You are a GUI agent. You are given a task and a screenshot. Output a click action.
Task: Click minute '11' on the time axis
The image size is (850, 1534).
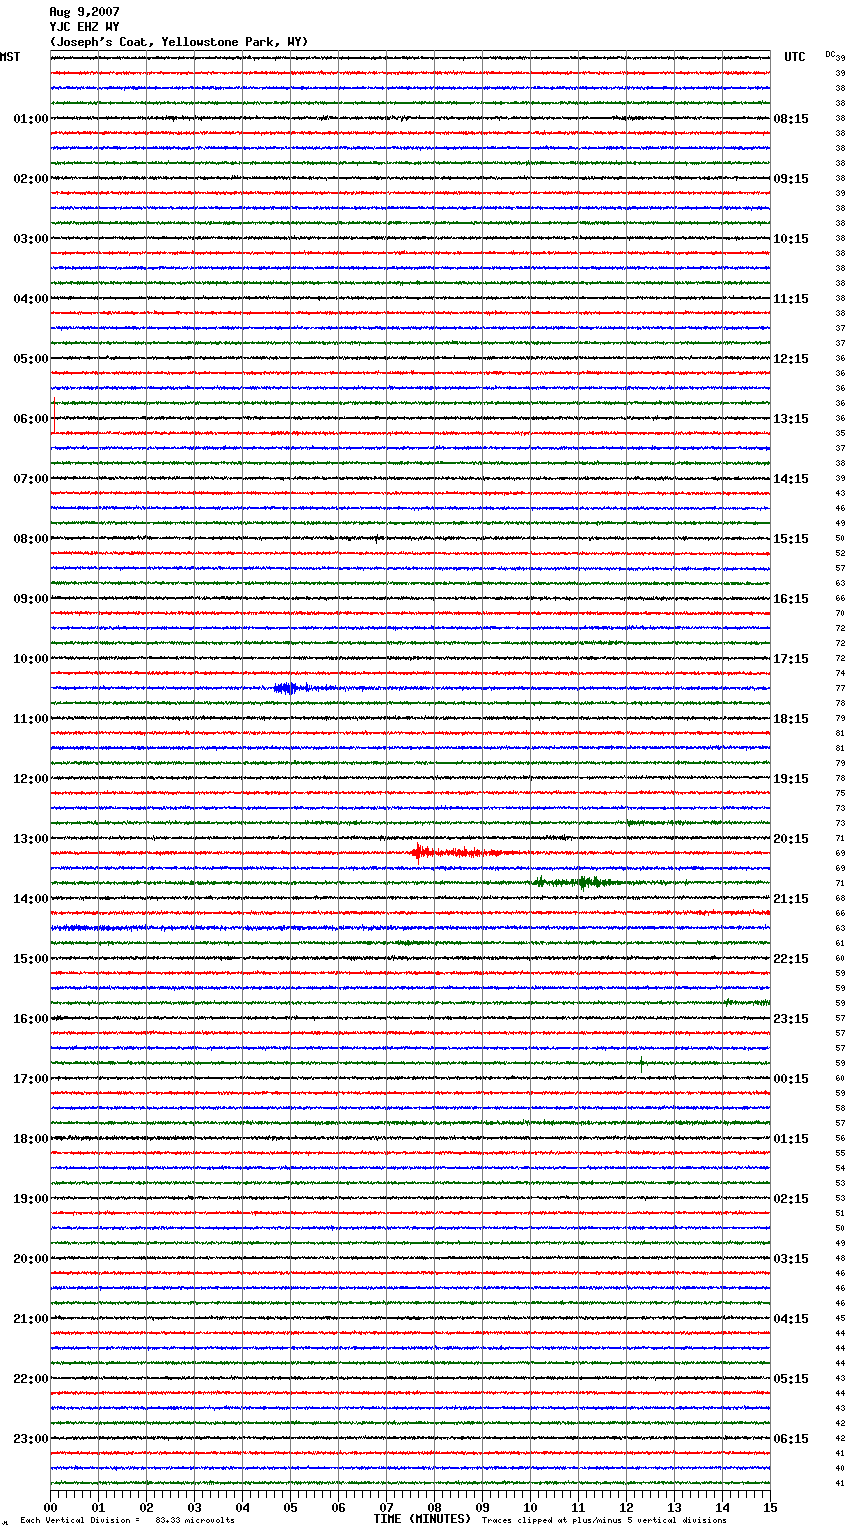coord(578,1507)
